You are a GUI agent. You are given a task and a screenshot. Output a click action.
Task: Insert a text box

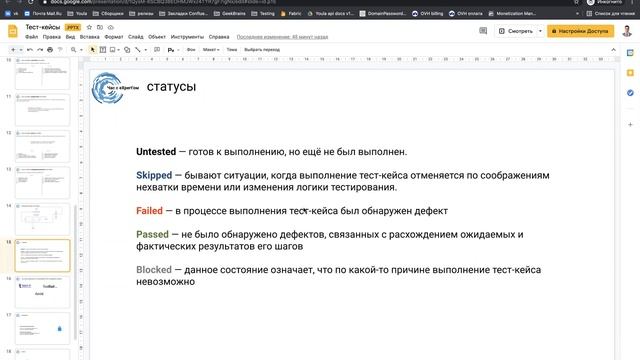tap(103, 50)
